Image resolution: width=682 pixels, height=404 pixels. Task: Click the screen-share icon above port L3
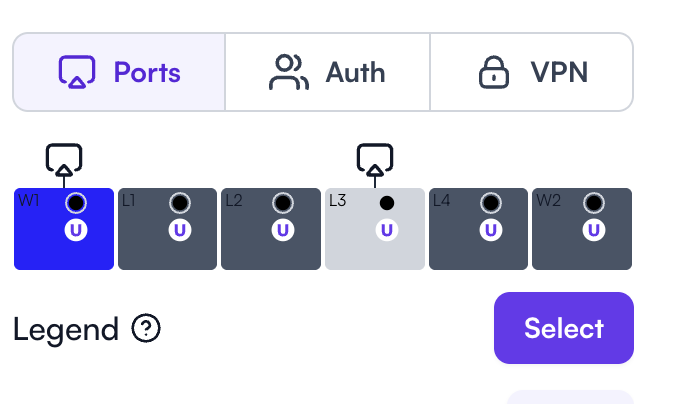click(375, 160)
